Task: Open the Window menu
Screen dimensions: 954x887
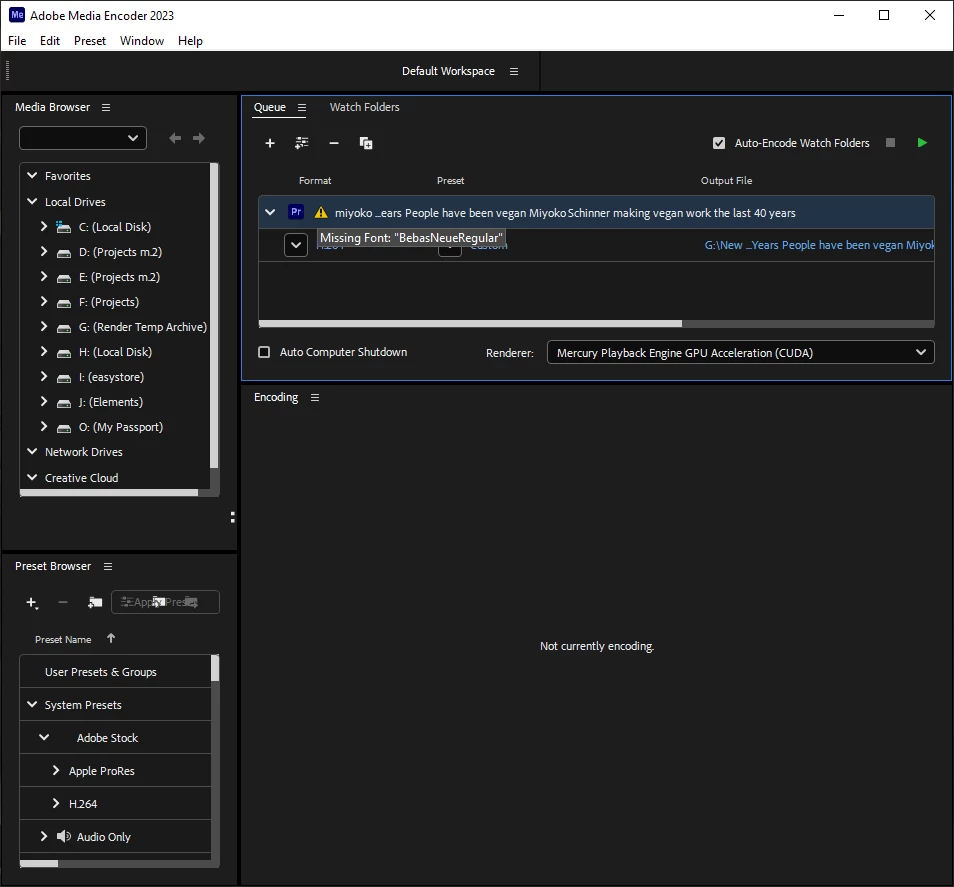Action: pyautogui.click(x=142, y=41)
